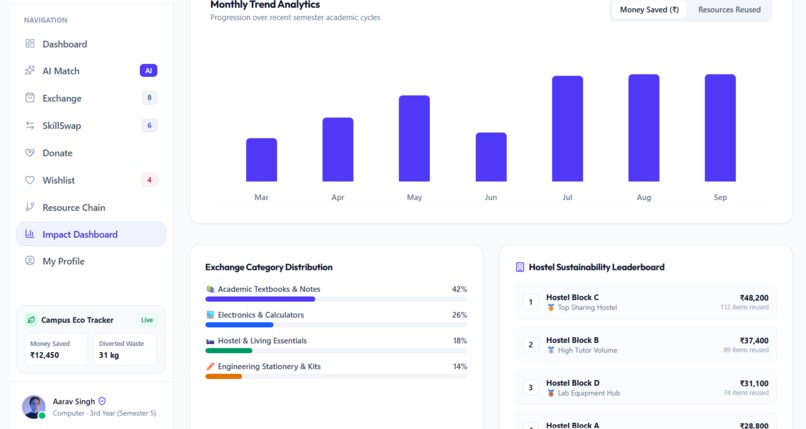Click the May bar in trend chart

pos(414,138)
